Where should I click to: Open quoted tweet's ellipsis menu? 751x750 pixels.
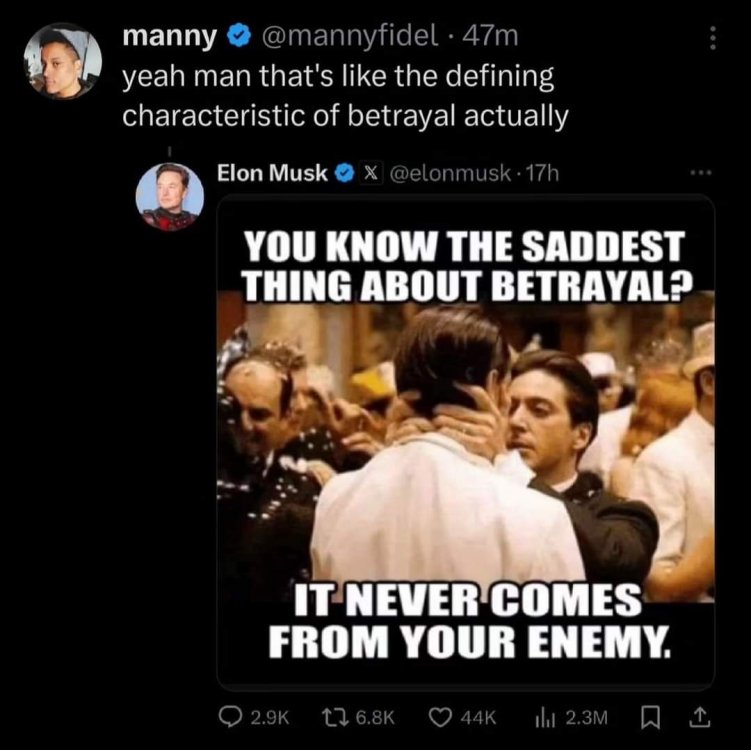click(699, 172)
